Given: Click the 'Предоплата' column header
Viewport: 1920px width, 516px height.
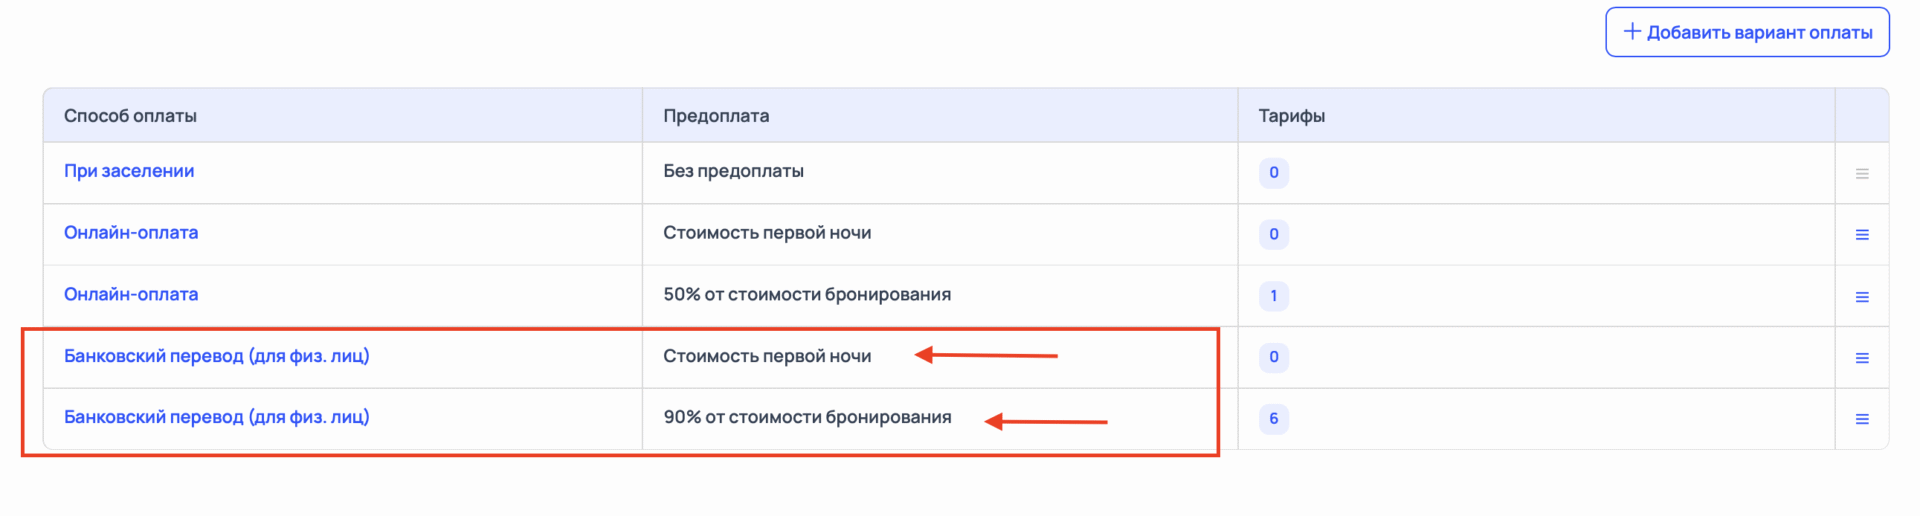Looking at the screenshot, I should 716,116.
